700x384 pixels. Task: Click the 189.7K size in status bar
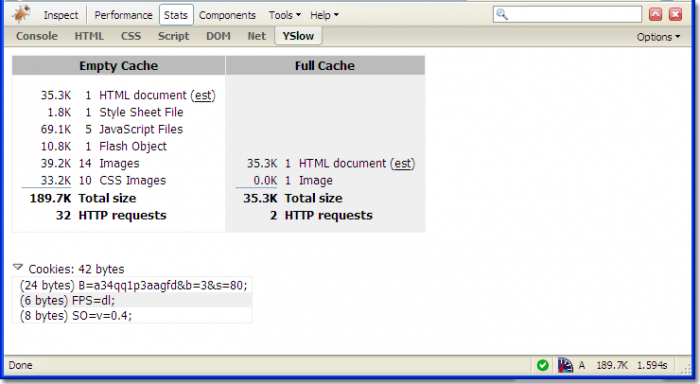tap(612, 365)
